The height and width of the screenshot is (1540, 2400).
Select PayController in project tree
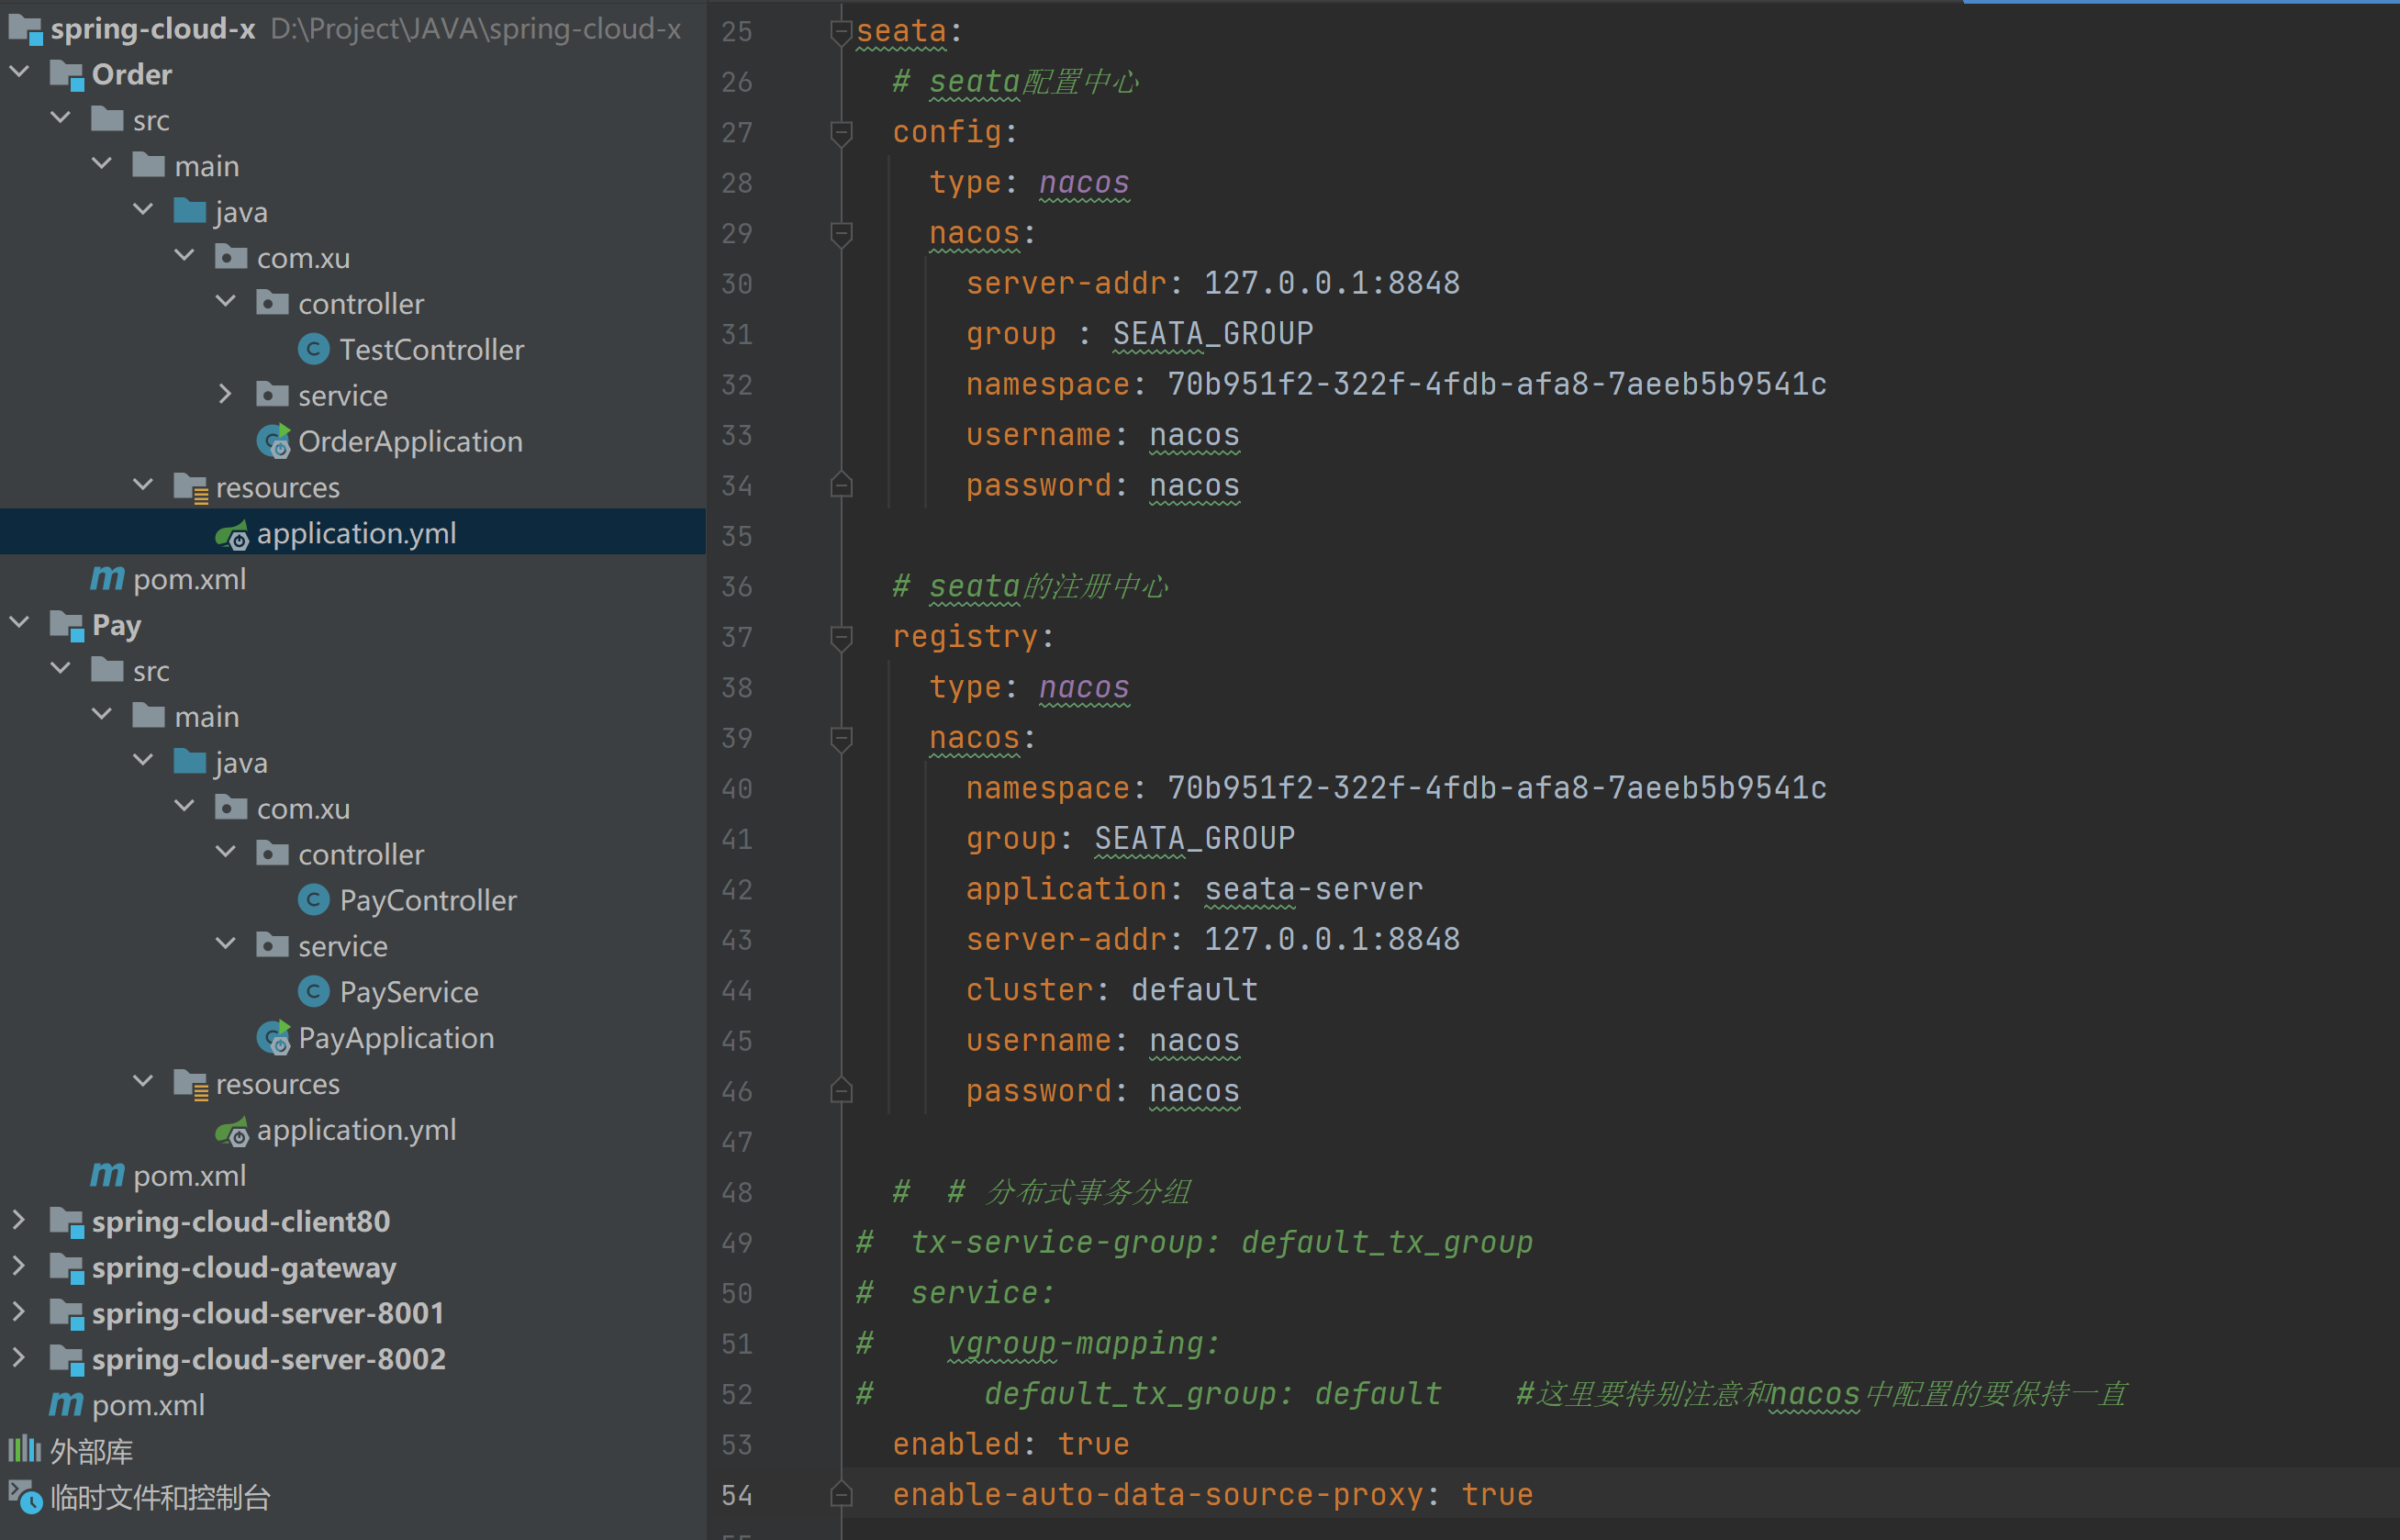[353, 900]
